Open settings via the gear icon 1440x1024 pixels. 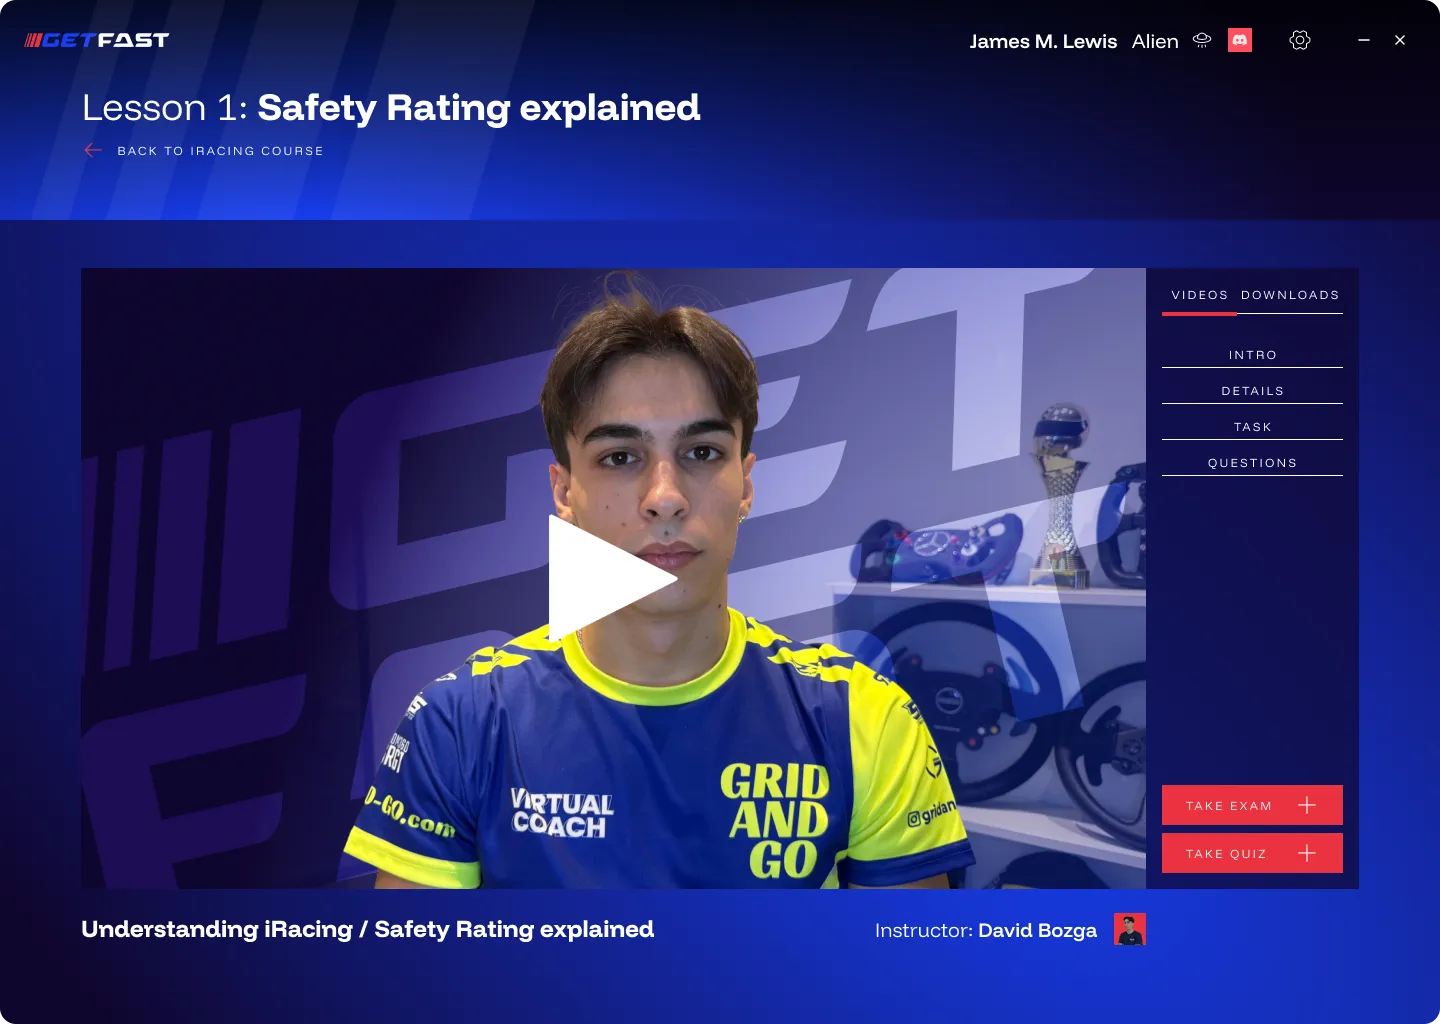[x=1300, y=40]
